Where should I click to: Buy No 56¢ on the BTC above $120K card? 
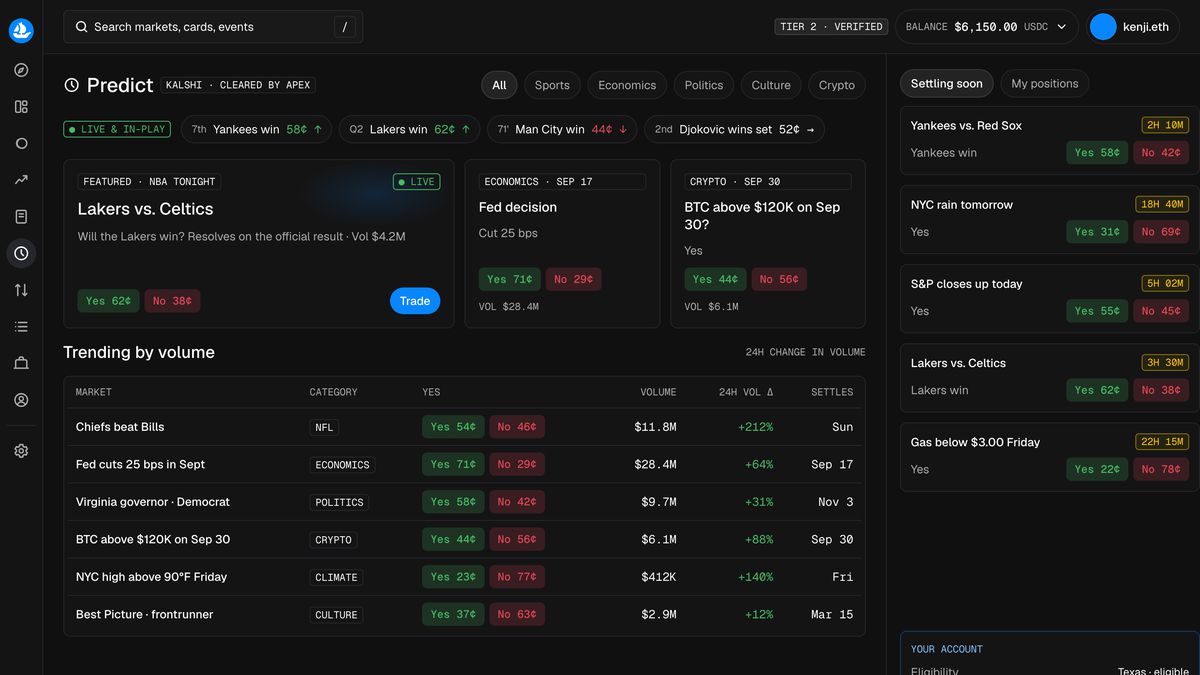[780, 280]
